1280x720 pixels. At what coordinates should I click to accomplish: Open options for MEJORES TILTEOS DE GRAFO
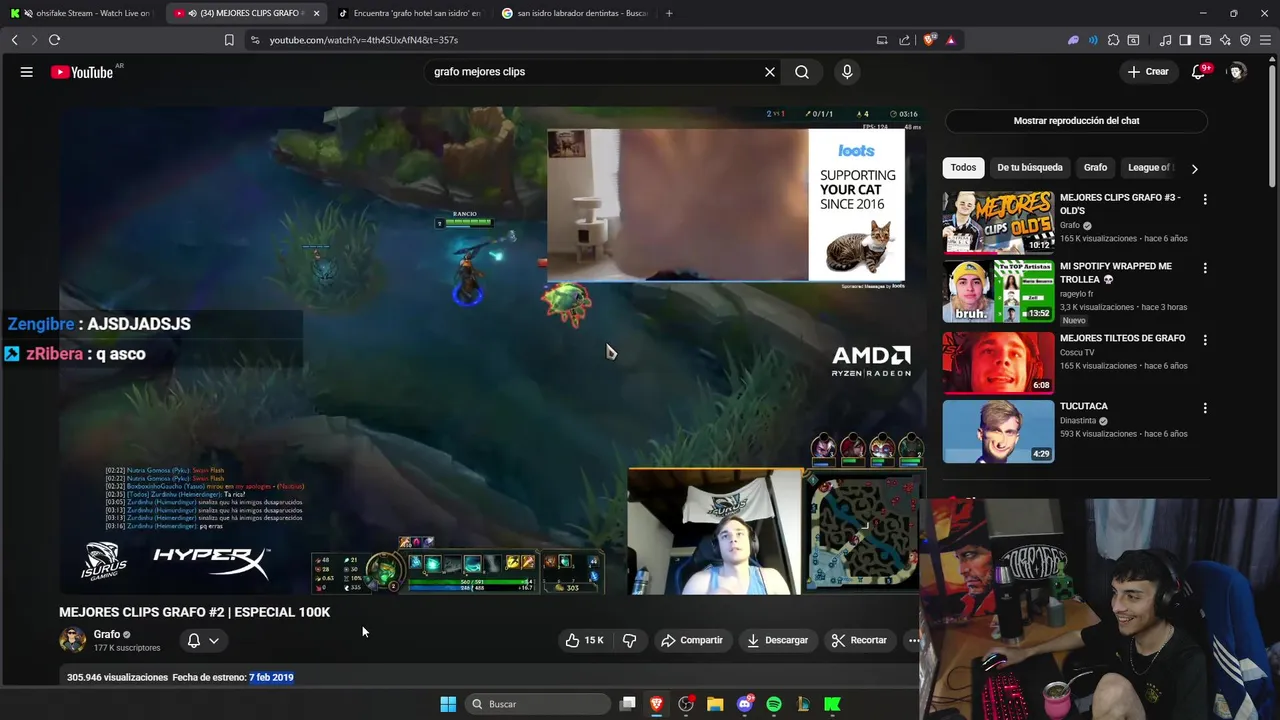pyautogui.click(x=1205, y=340)
